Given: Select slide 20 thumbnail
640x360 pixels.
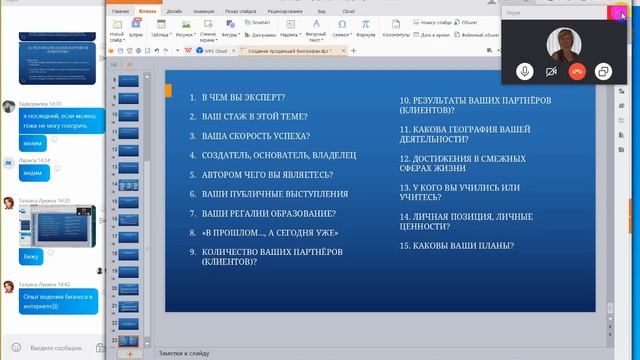Looking at the screenshot, I should (129, 289).
